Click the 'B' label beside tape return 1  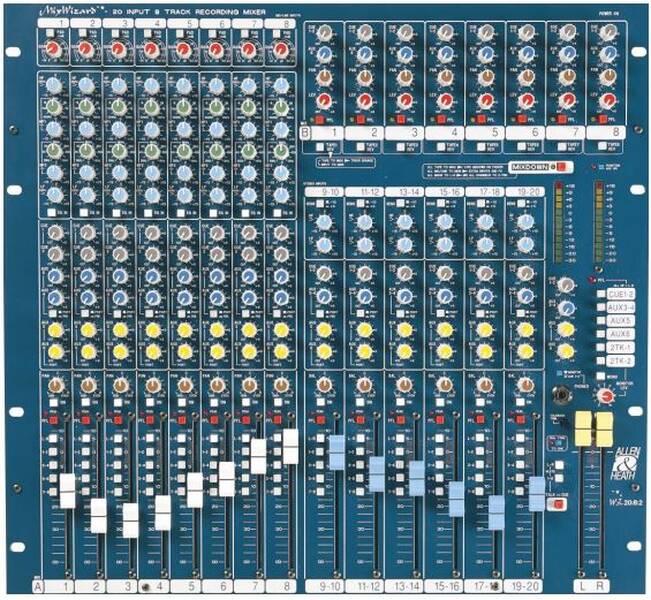(x=305, y=133)
